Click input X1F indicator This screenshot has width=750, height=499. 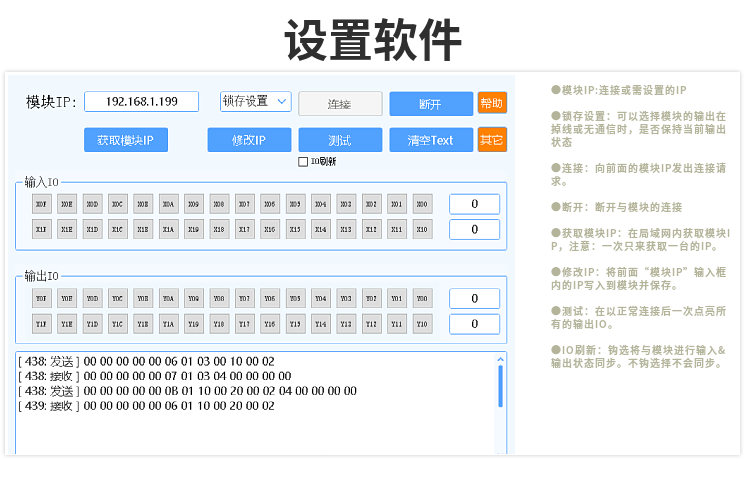(x=42, y=229)
